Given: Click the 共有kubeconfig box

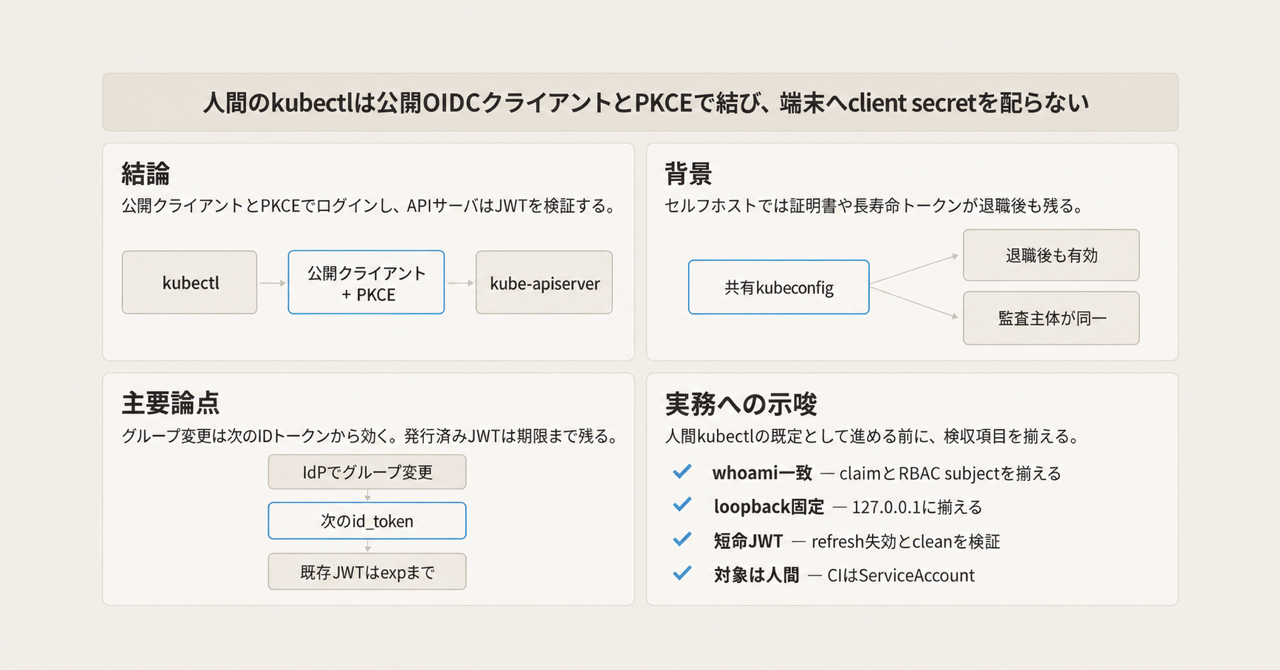Looking at the screenshot, I should 779,287.
